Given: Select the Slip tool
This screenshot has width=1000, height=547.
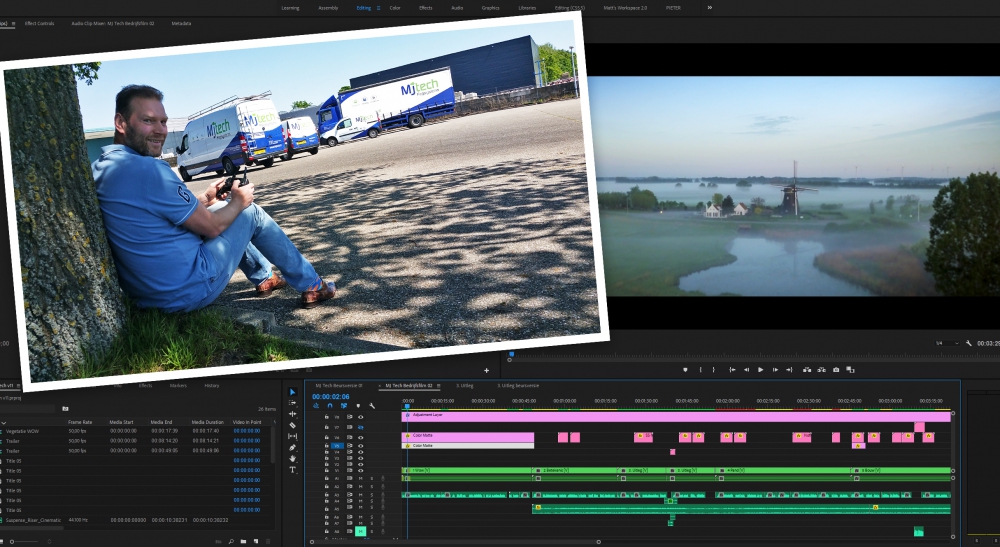Looking at the screenshot, I should [x=293, y=436].
